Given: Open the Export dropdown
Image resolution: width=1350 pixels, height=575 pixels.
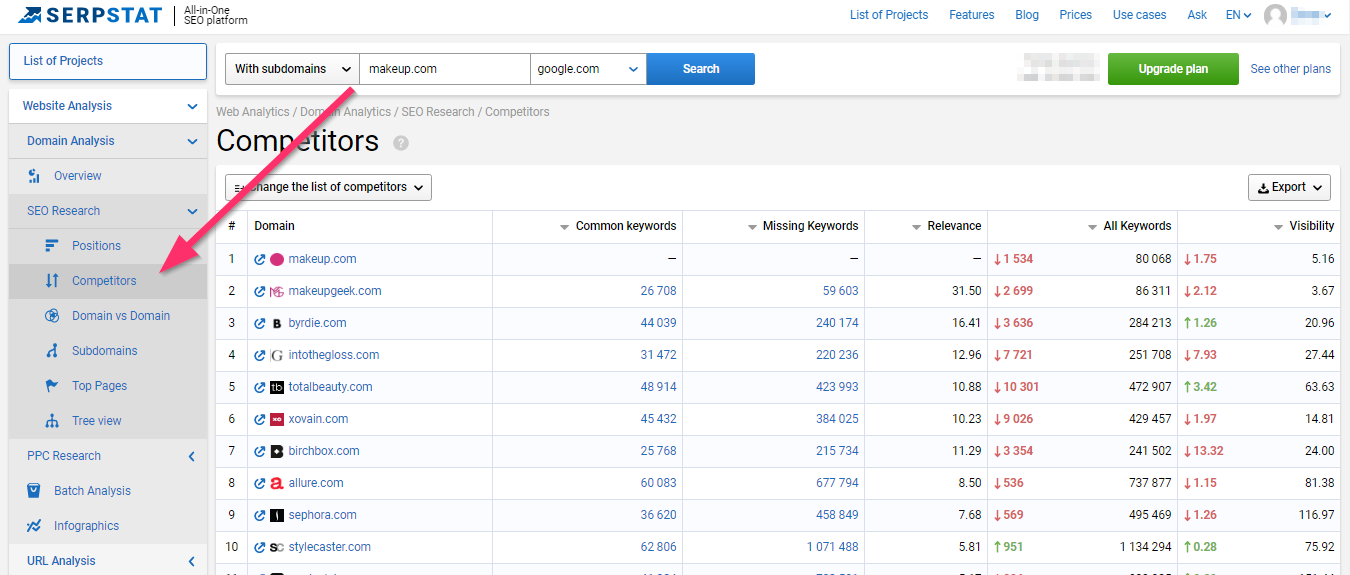Looking at the screenshot, I should [x=1289, y=187].
